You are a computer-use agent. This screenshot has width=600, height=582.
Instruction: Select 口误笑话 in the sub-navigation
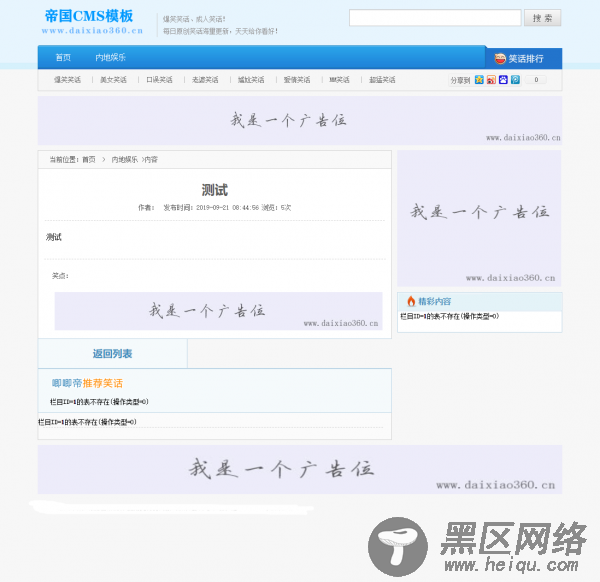pos(159,80)
